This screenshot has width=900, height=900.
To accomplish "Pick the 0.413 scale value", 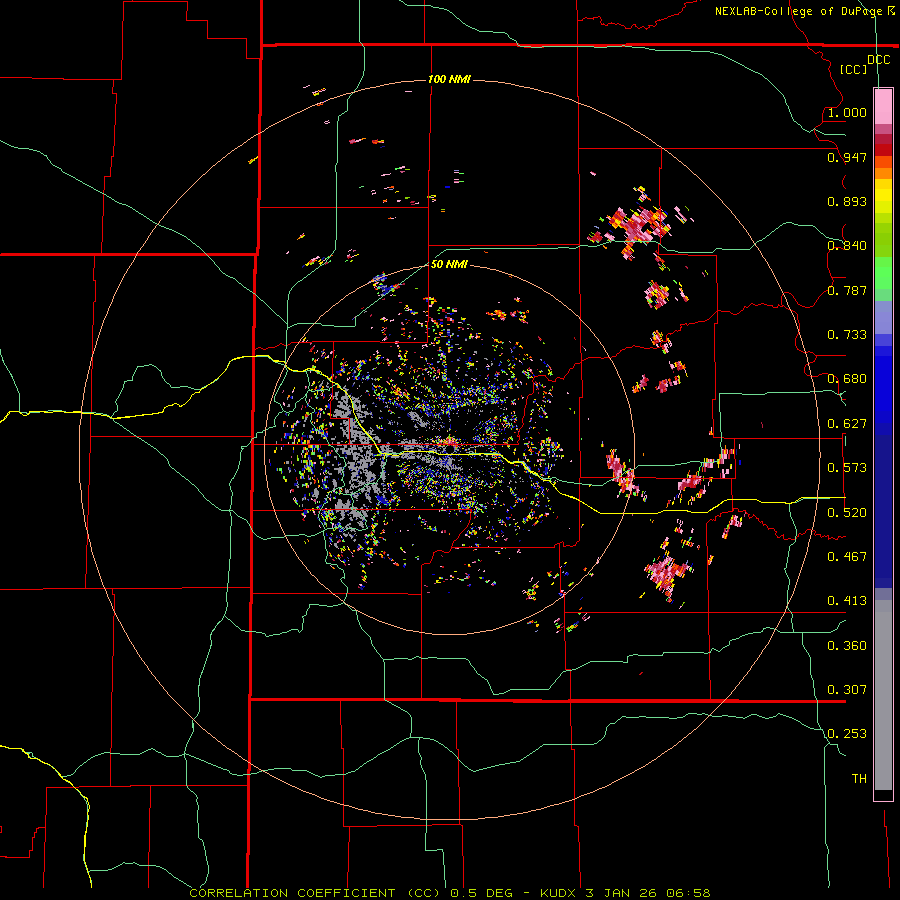I will (847, 601).
